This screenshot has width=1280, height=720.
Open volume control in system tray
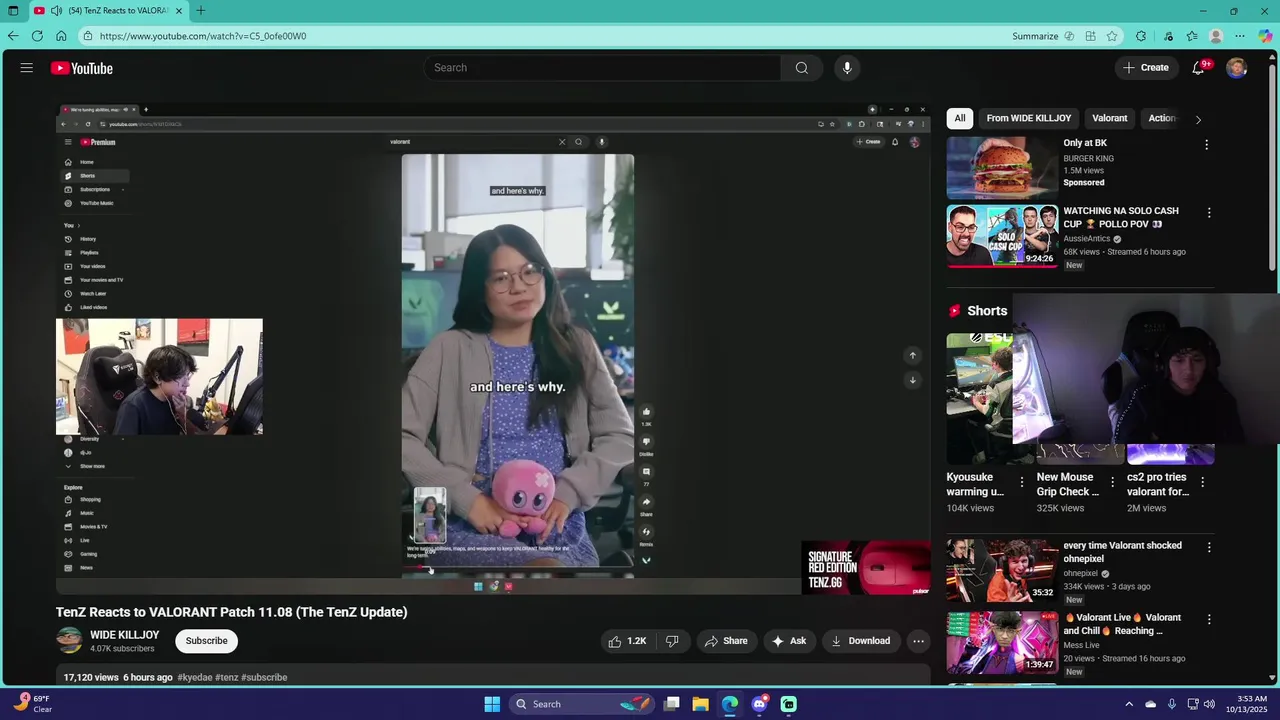point(1209,704)
